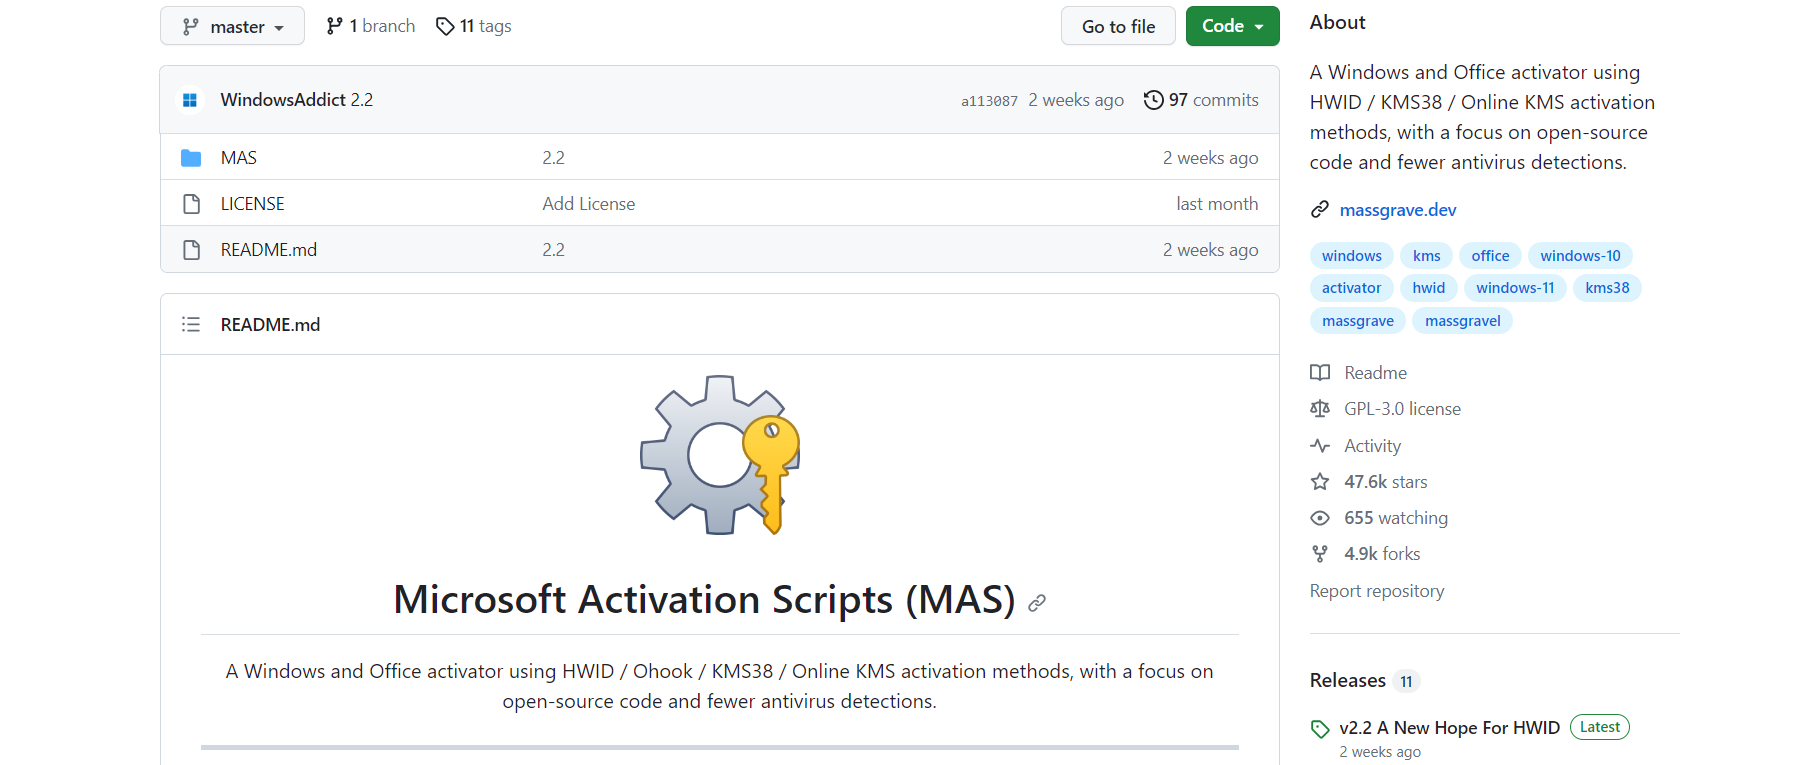1799x765 pixels.
Task: Click the eye icon next to 655 watching
Action: pos(1320,518)
